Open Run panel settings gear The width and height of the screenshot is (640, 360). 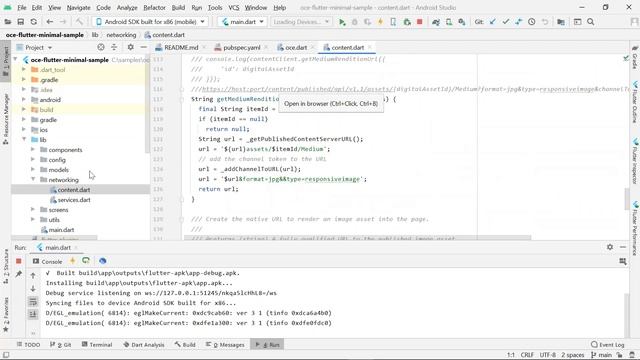610,247
